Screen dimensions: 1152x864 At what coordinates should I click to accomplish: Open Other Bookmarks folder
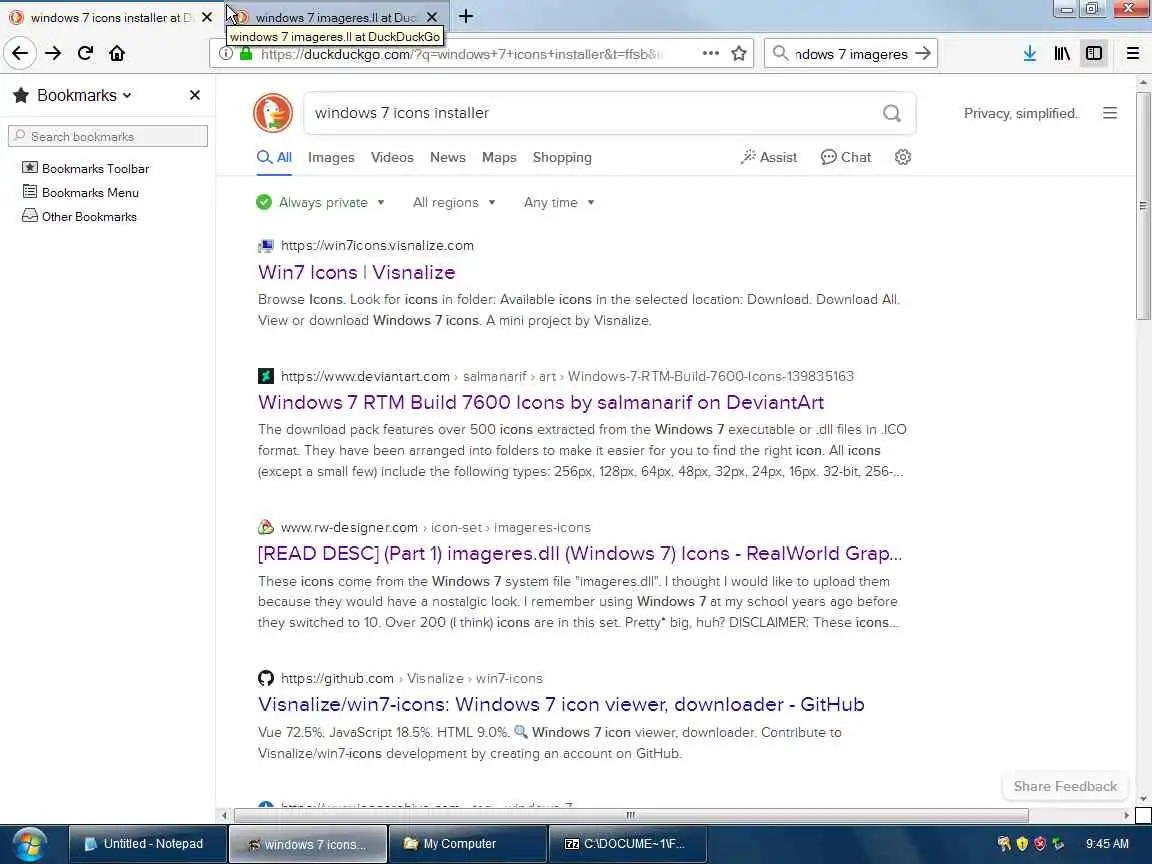click(x=79, y=217)
